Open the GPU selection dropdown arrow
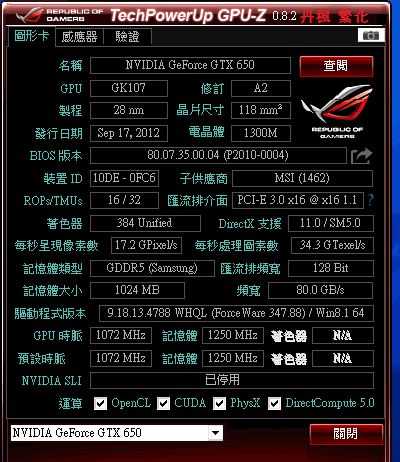 216,433
